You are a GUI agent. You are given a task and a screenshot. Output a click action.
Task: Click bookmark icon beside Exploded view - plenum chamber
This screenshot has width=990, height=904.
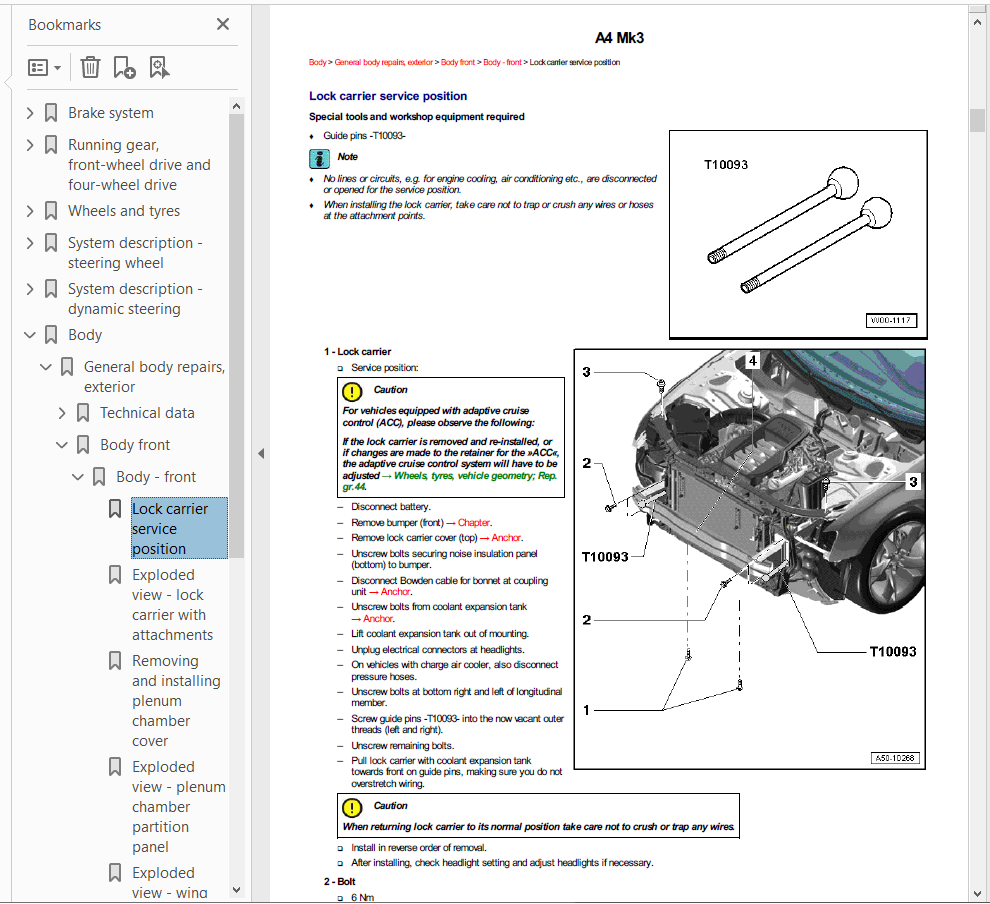pos(115,767)
